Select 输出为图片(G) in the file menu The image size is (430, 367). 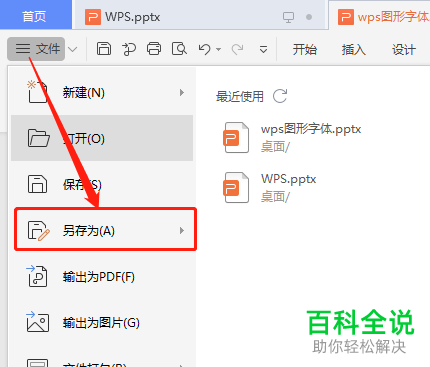pyautogui.click(x=102, y=323)
